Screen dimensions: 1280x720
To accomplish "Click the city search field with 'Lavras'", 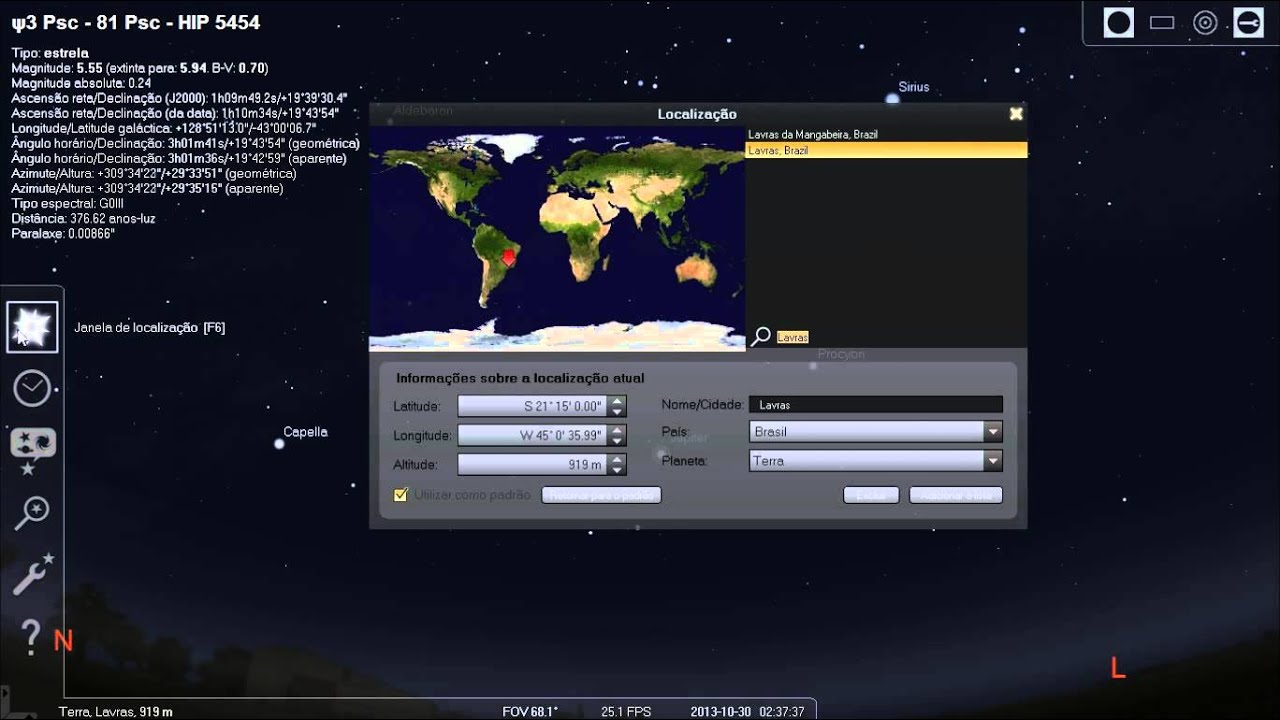I will [x=792, y=338].
